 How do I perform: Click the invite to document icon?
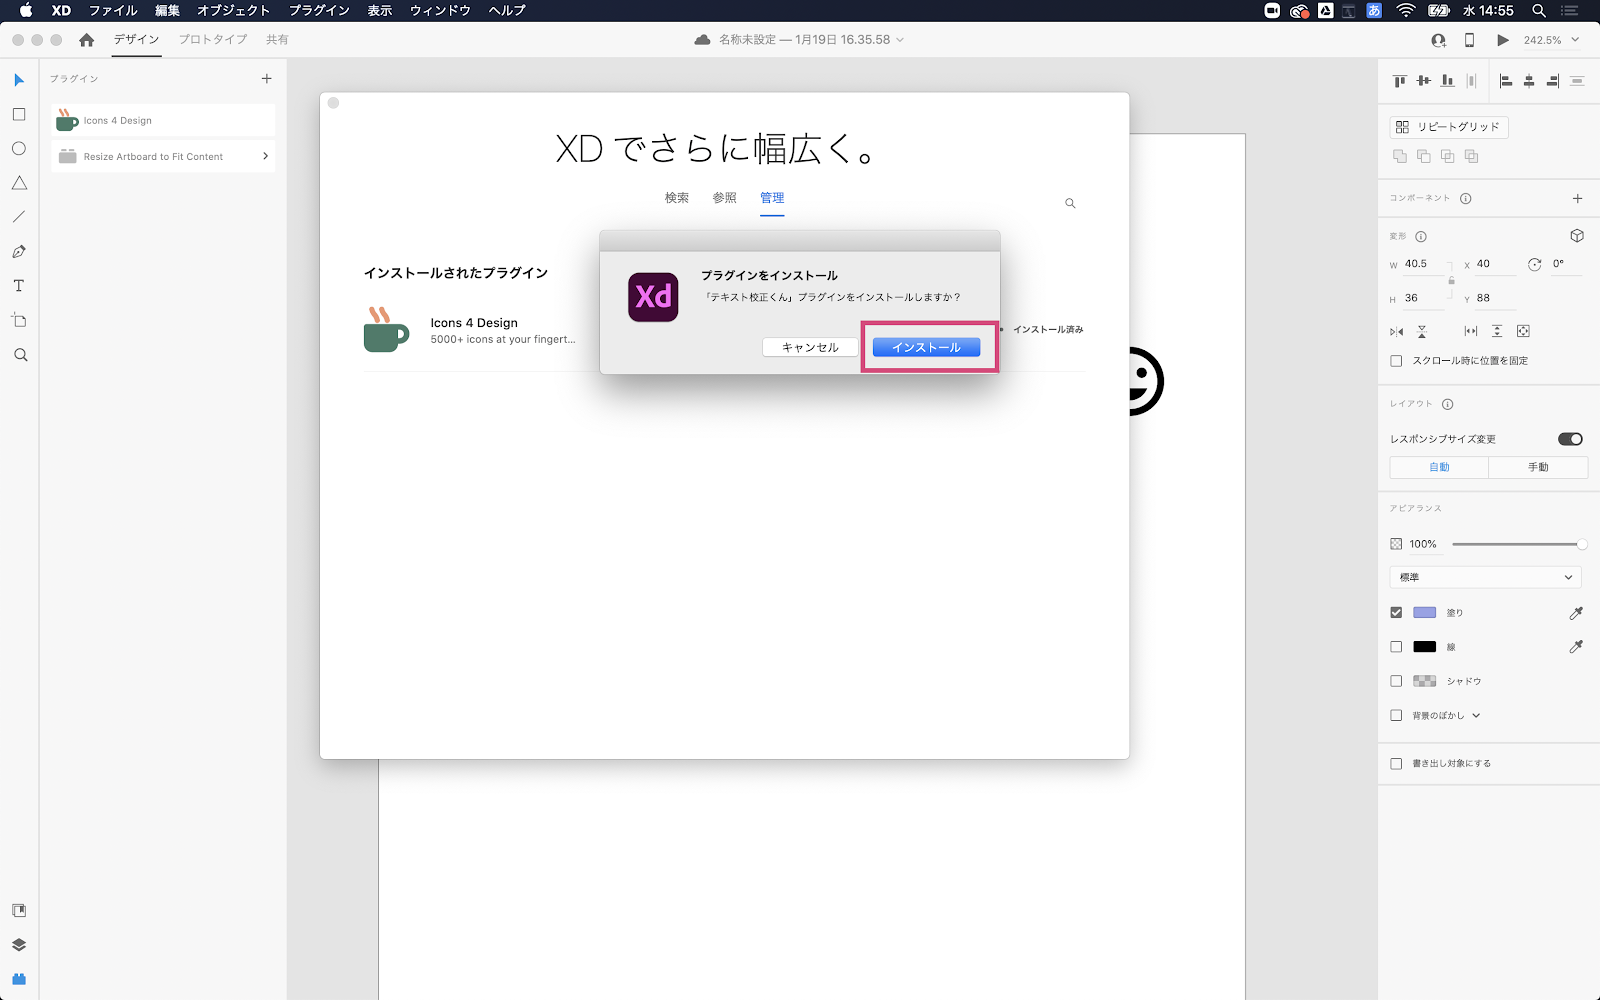pos(1438,40)
